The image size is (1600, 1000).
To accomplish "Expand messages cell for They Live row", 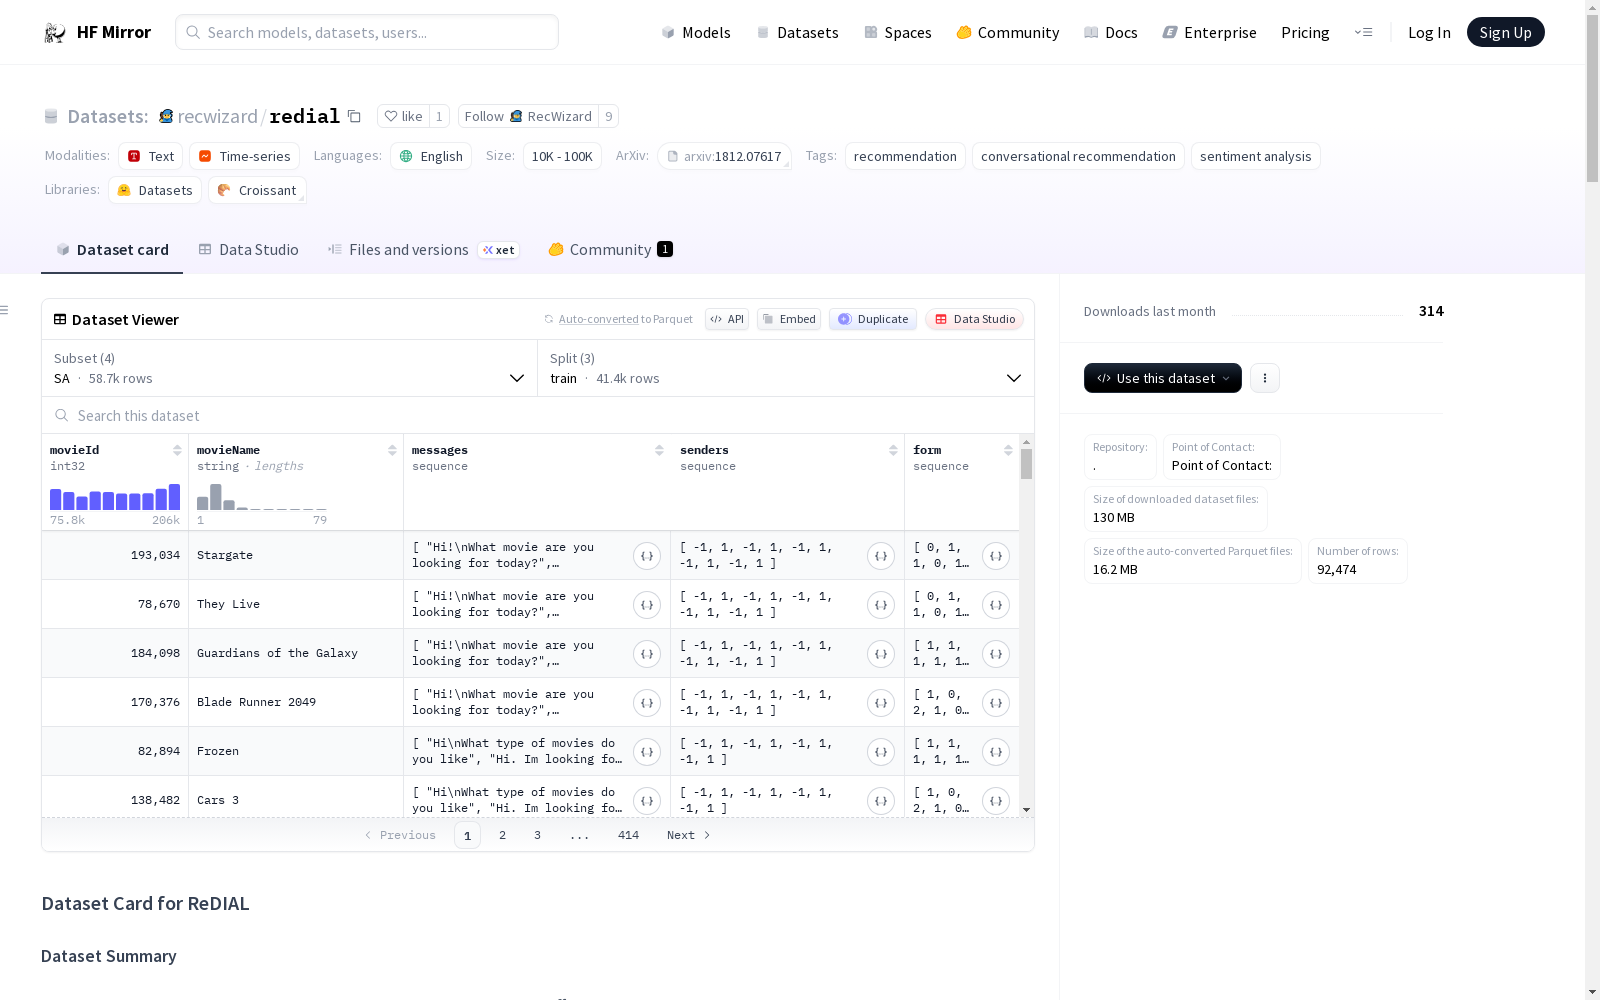I will (x=647, y=605).
